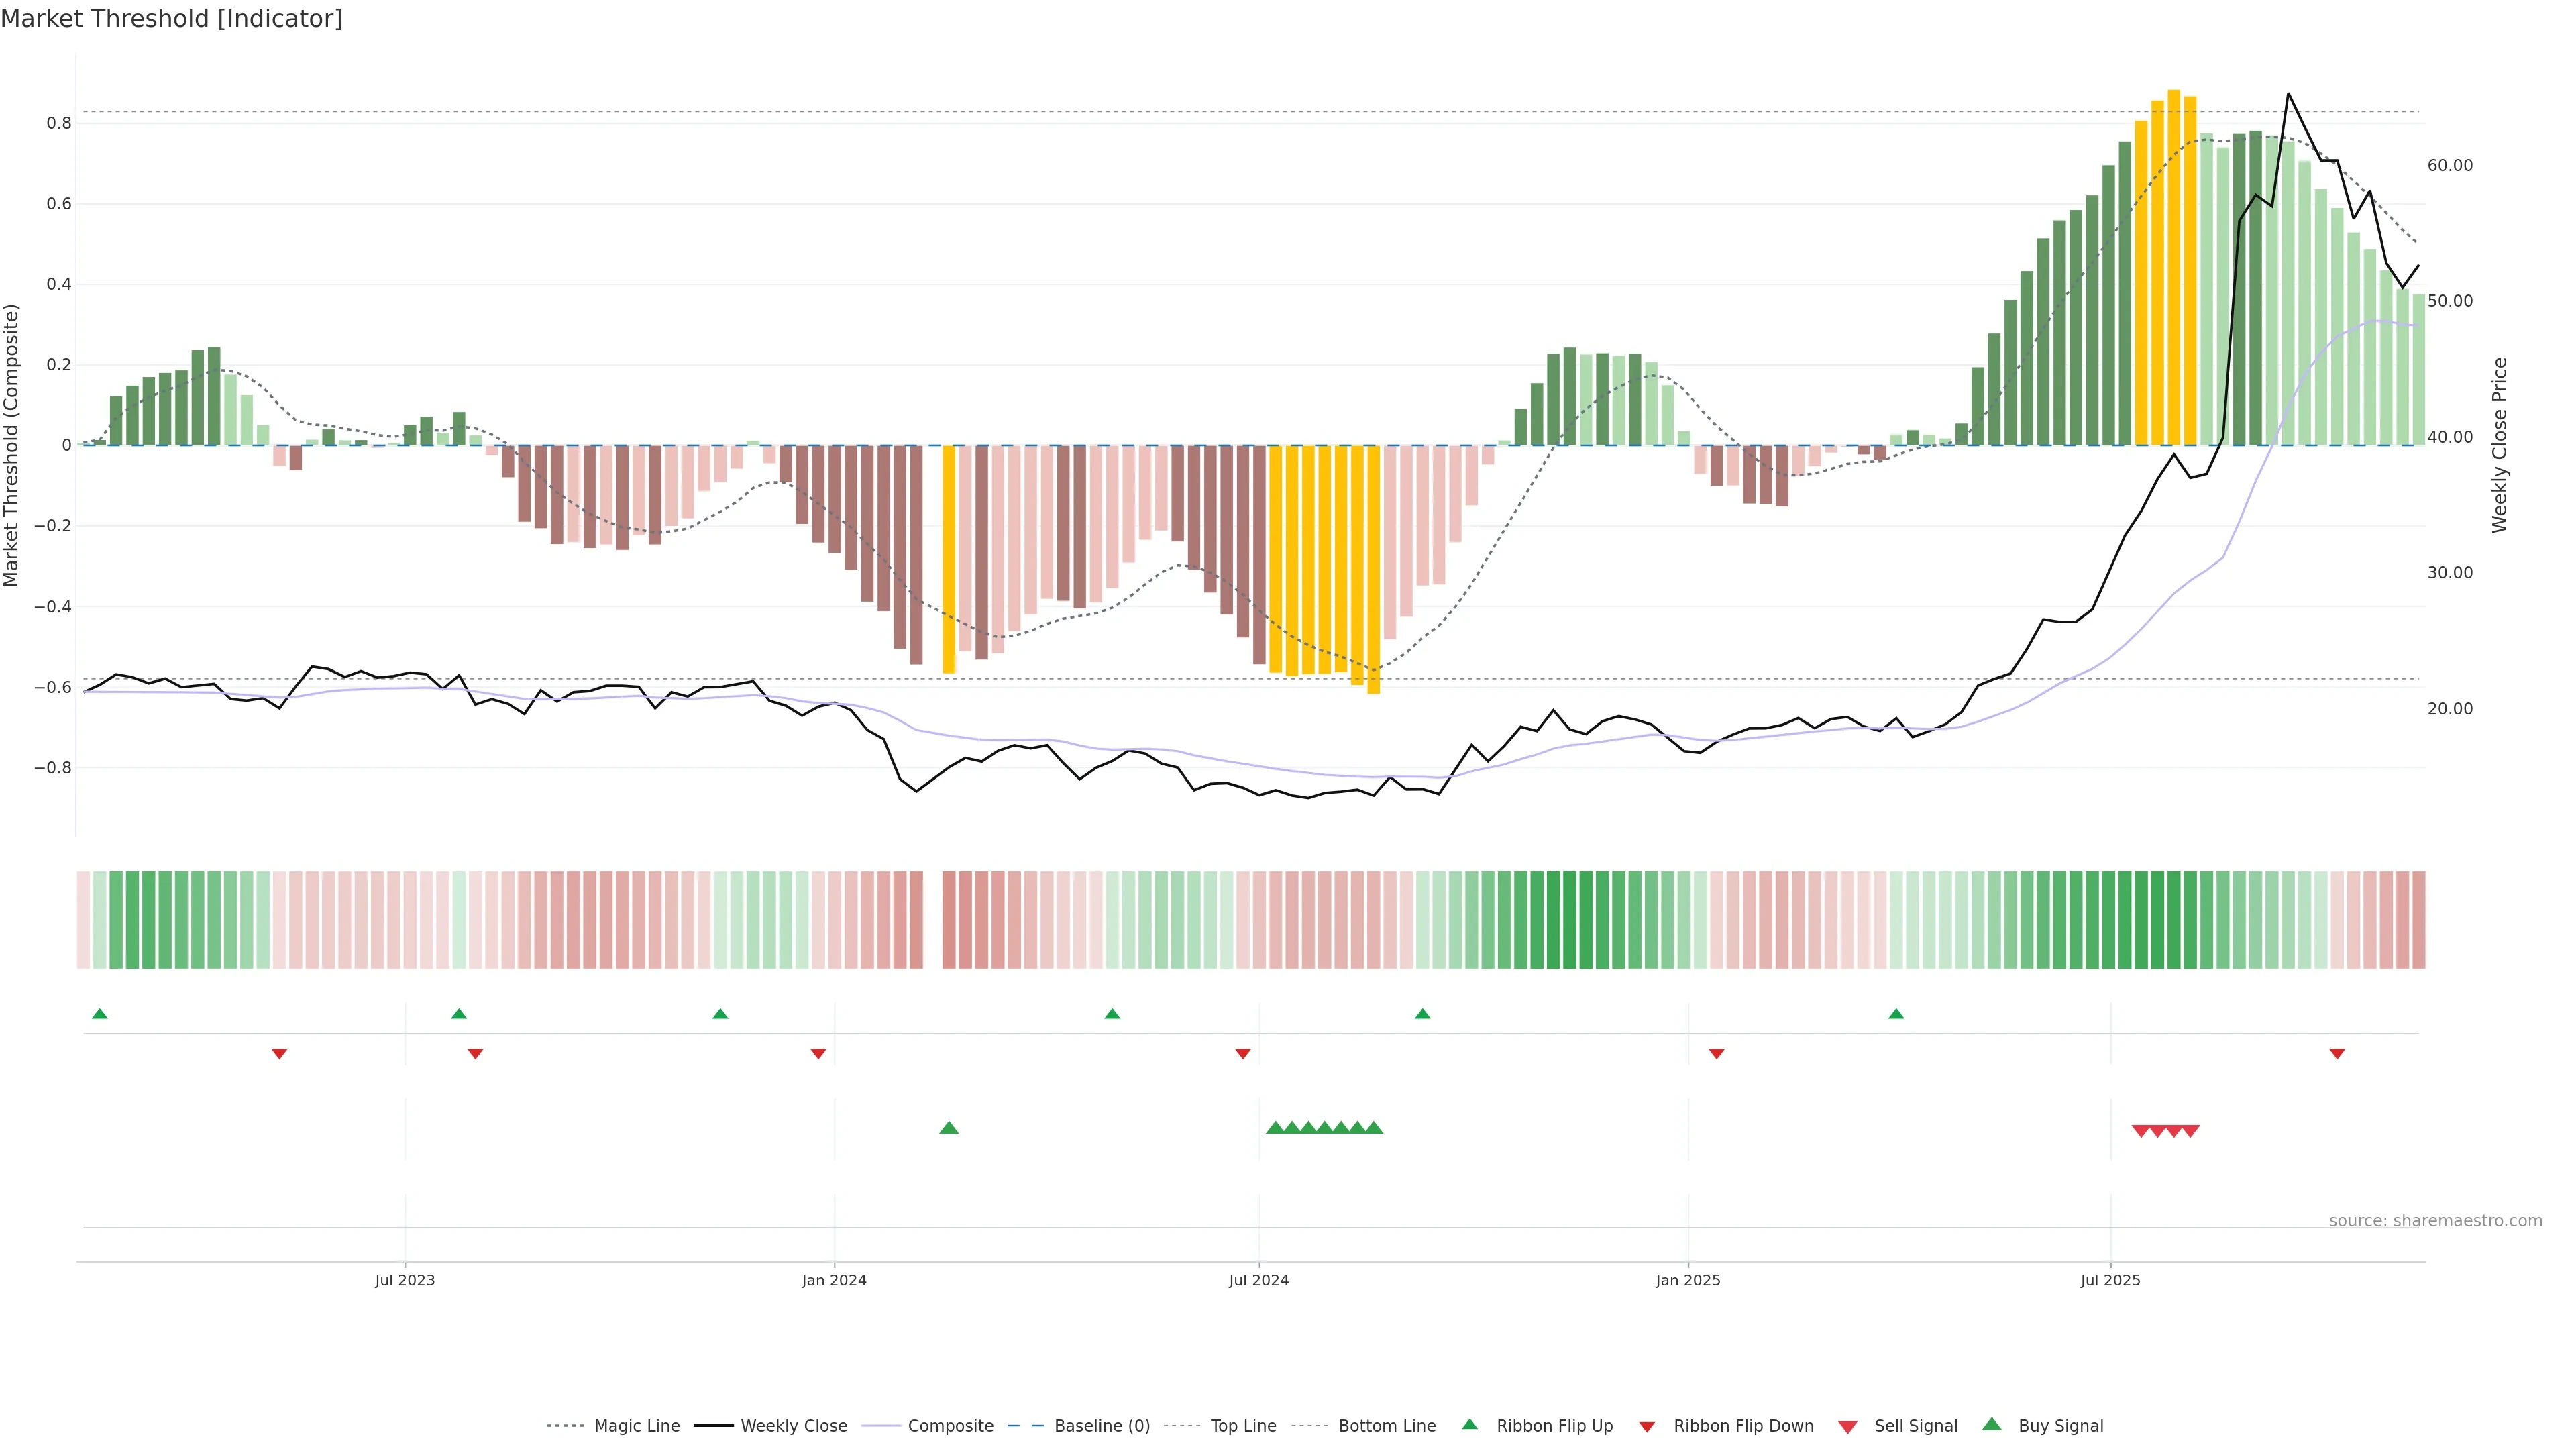The width and height of the screenshot is (2576, 1449).
Task: Click the source: sharemaestro.com text
Action: pos(2435,1220)
